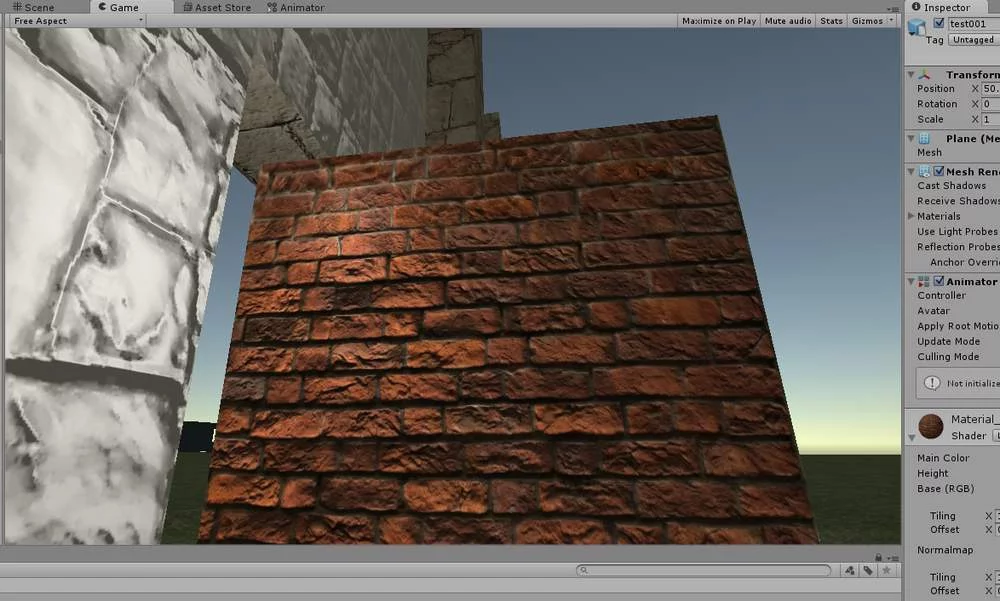Image resolution: width=1000 pixels, height=601 pixels.
Task: Uncheck the Animator component enable checkbox
Action: point(939,282)
